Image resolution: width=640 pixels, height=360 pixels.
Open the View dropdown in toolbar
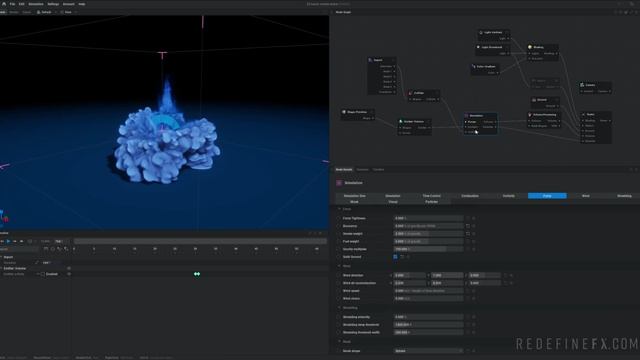pyautogui.click(x=68, y=12)
